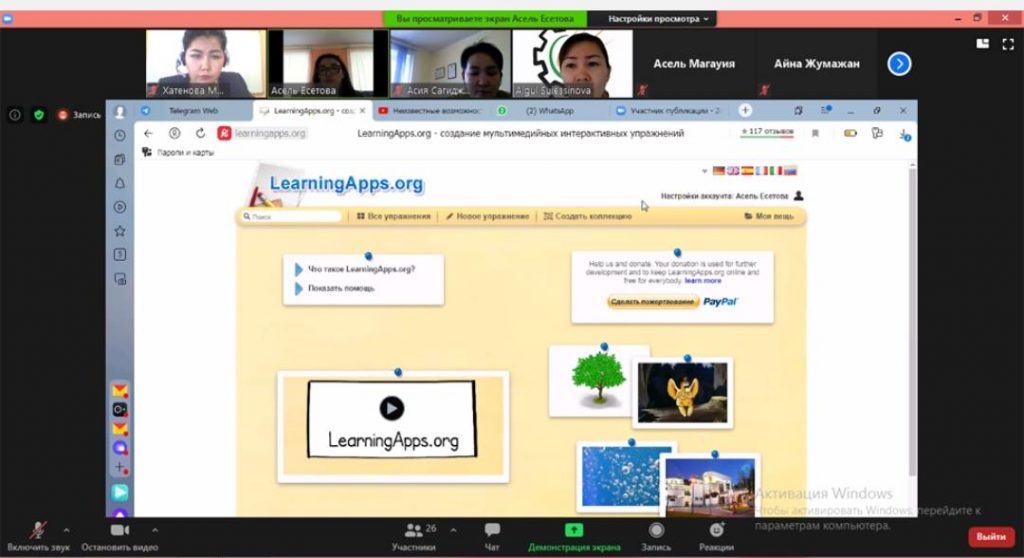Go back with the browser back arrow
The height and width of the screenshot is (558, 1024).
148,133
